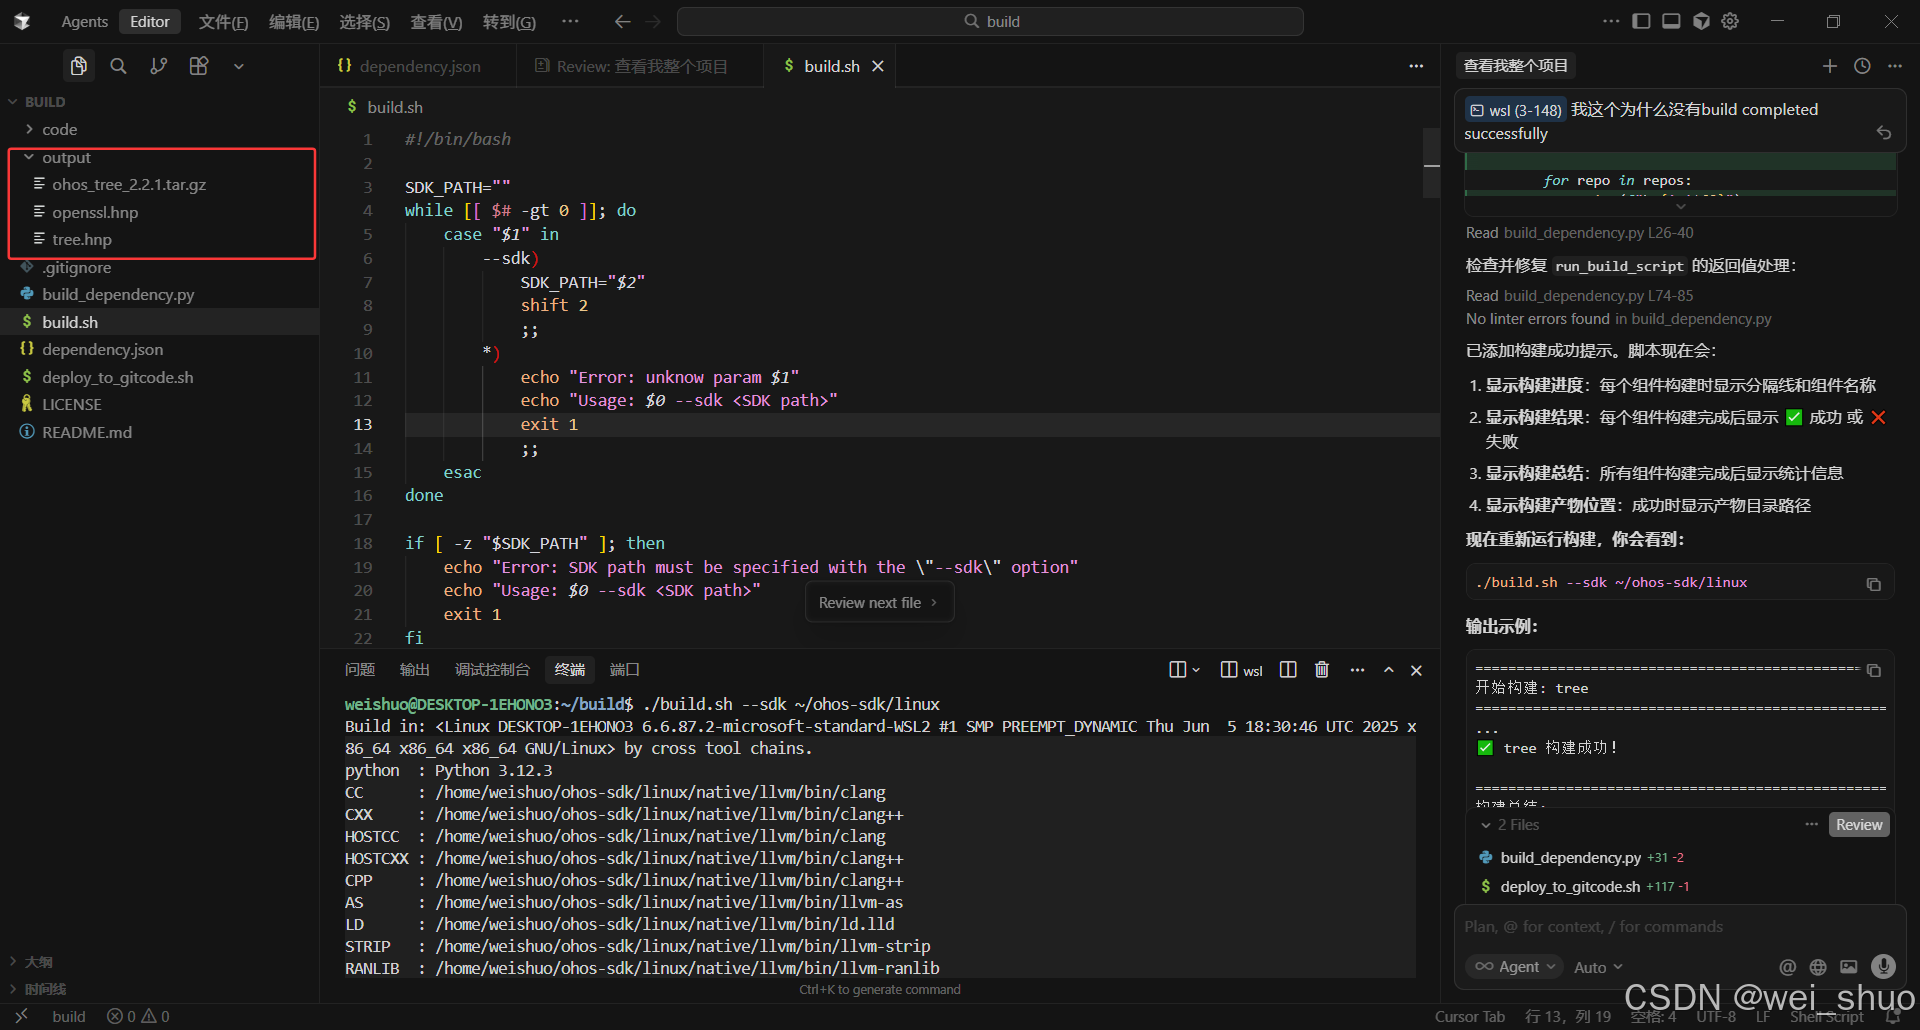Image resolution: width=1920 pixels, height=1030 pixels.
Task: Open the Search view icon
Action: [x=118, y=66]
